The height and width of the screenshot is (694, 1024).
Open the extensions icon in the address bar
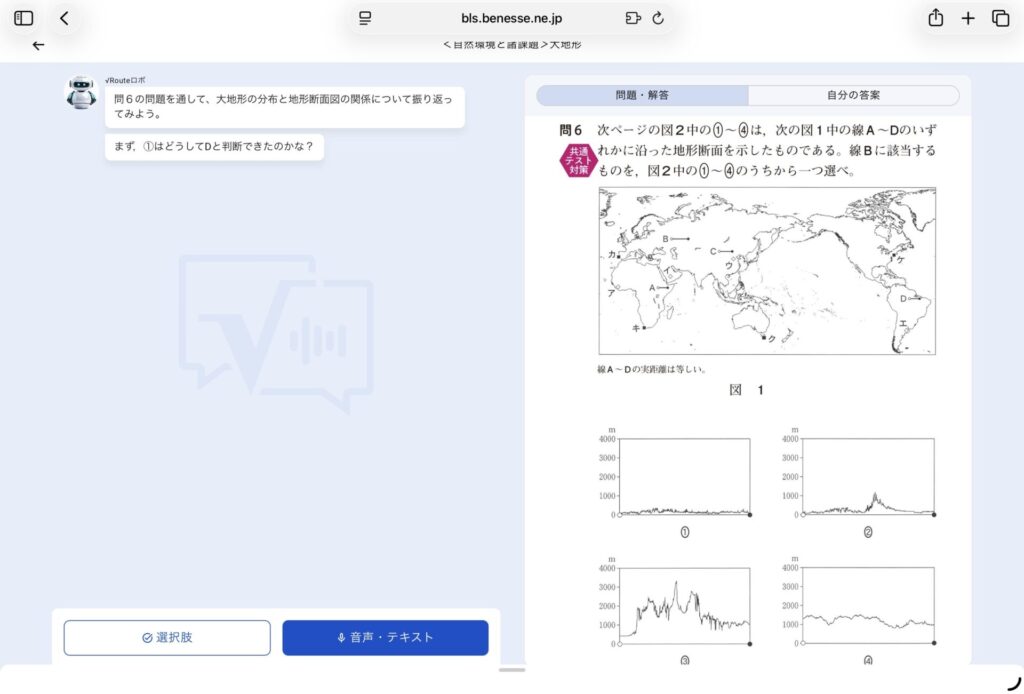[632, 18]
